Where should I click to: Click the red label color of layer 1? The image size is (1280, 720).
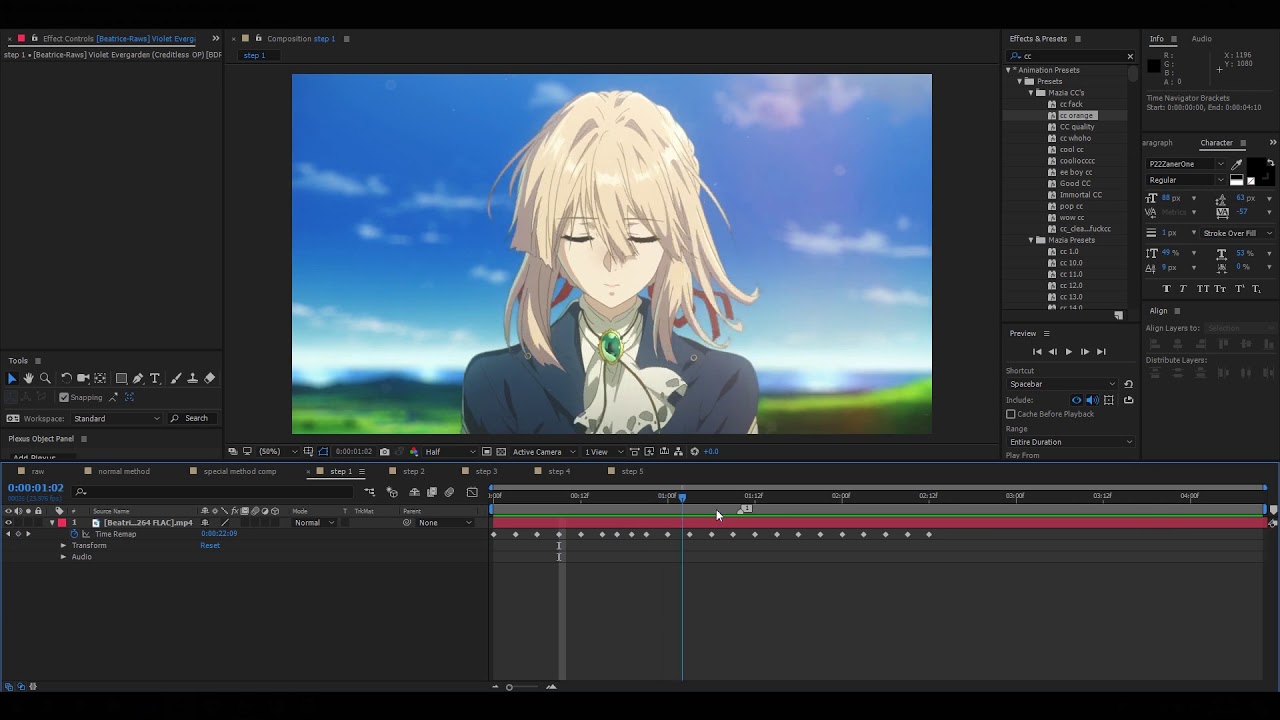(62, 523)
